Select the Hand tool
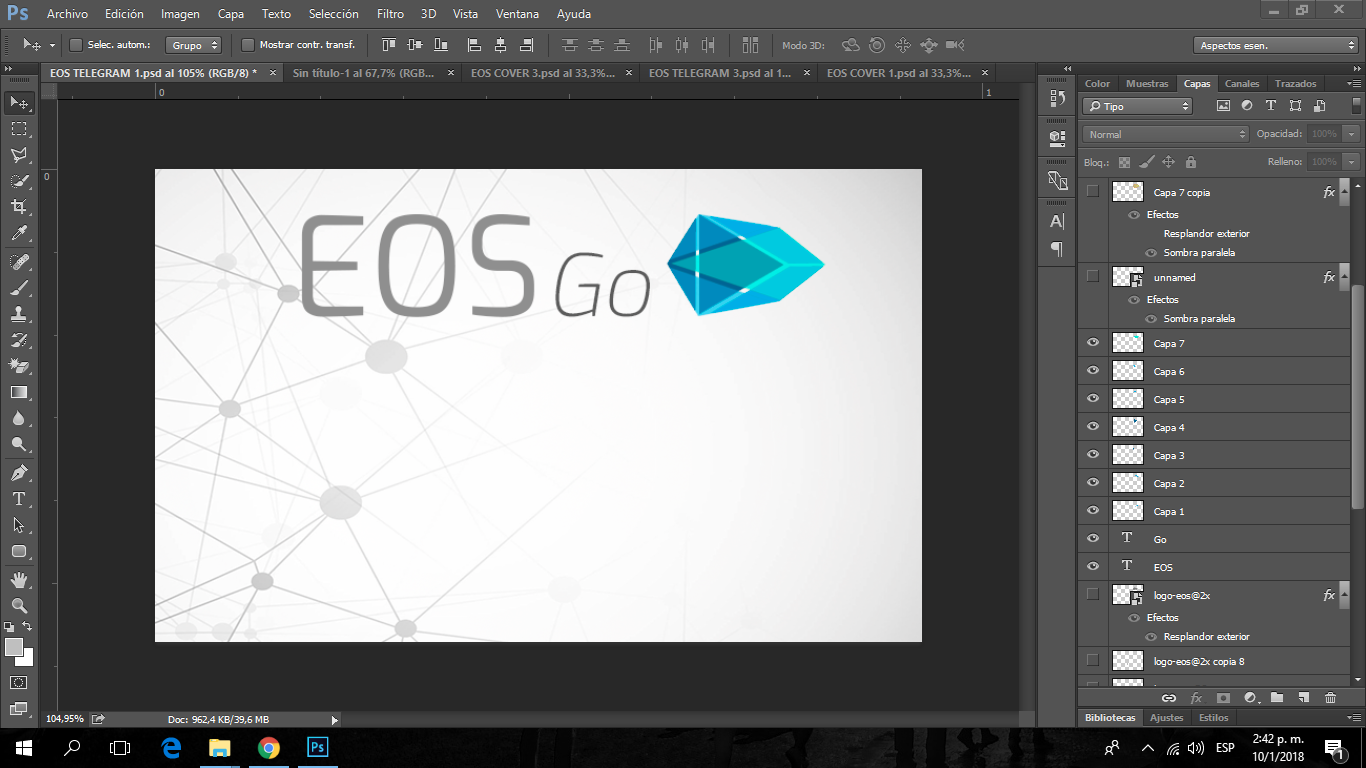 tap(19, 580)
